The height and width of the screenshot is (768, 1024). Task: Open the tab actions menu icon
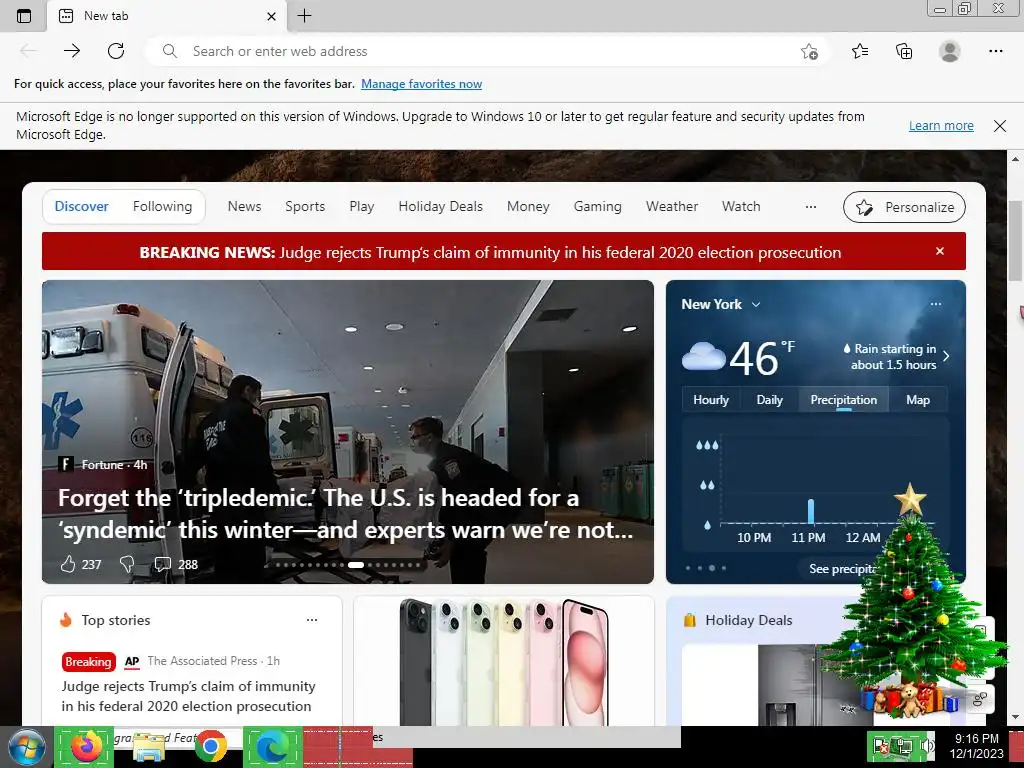coord(24,16)
